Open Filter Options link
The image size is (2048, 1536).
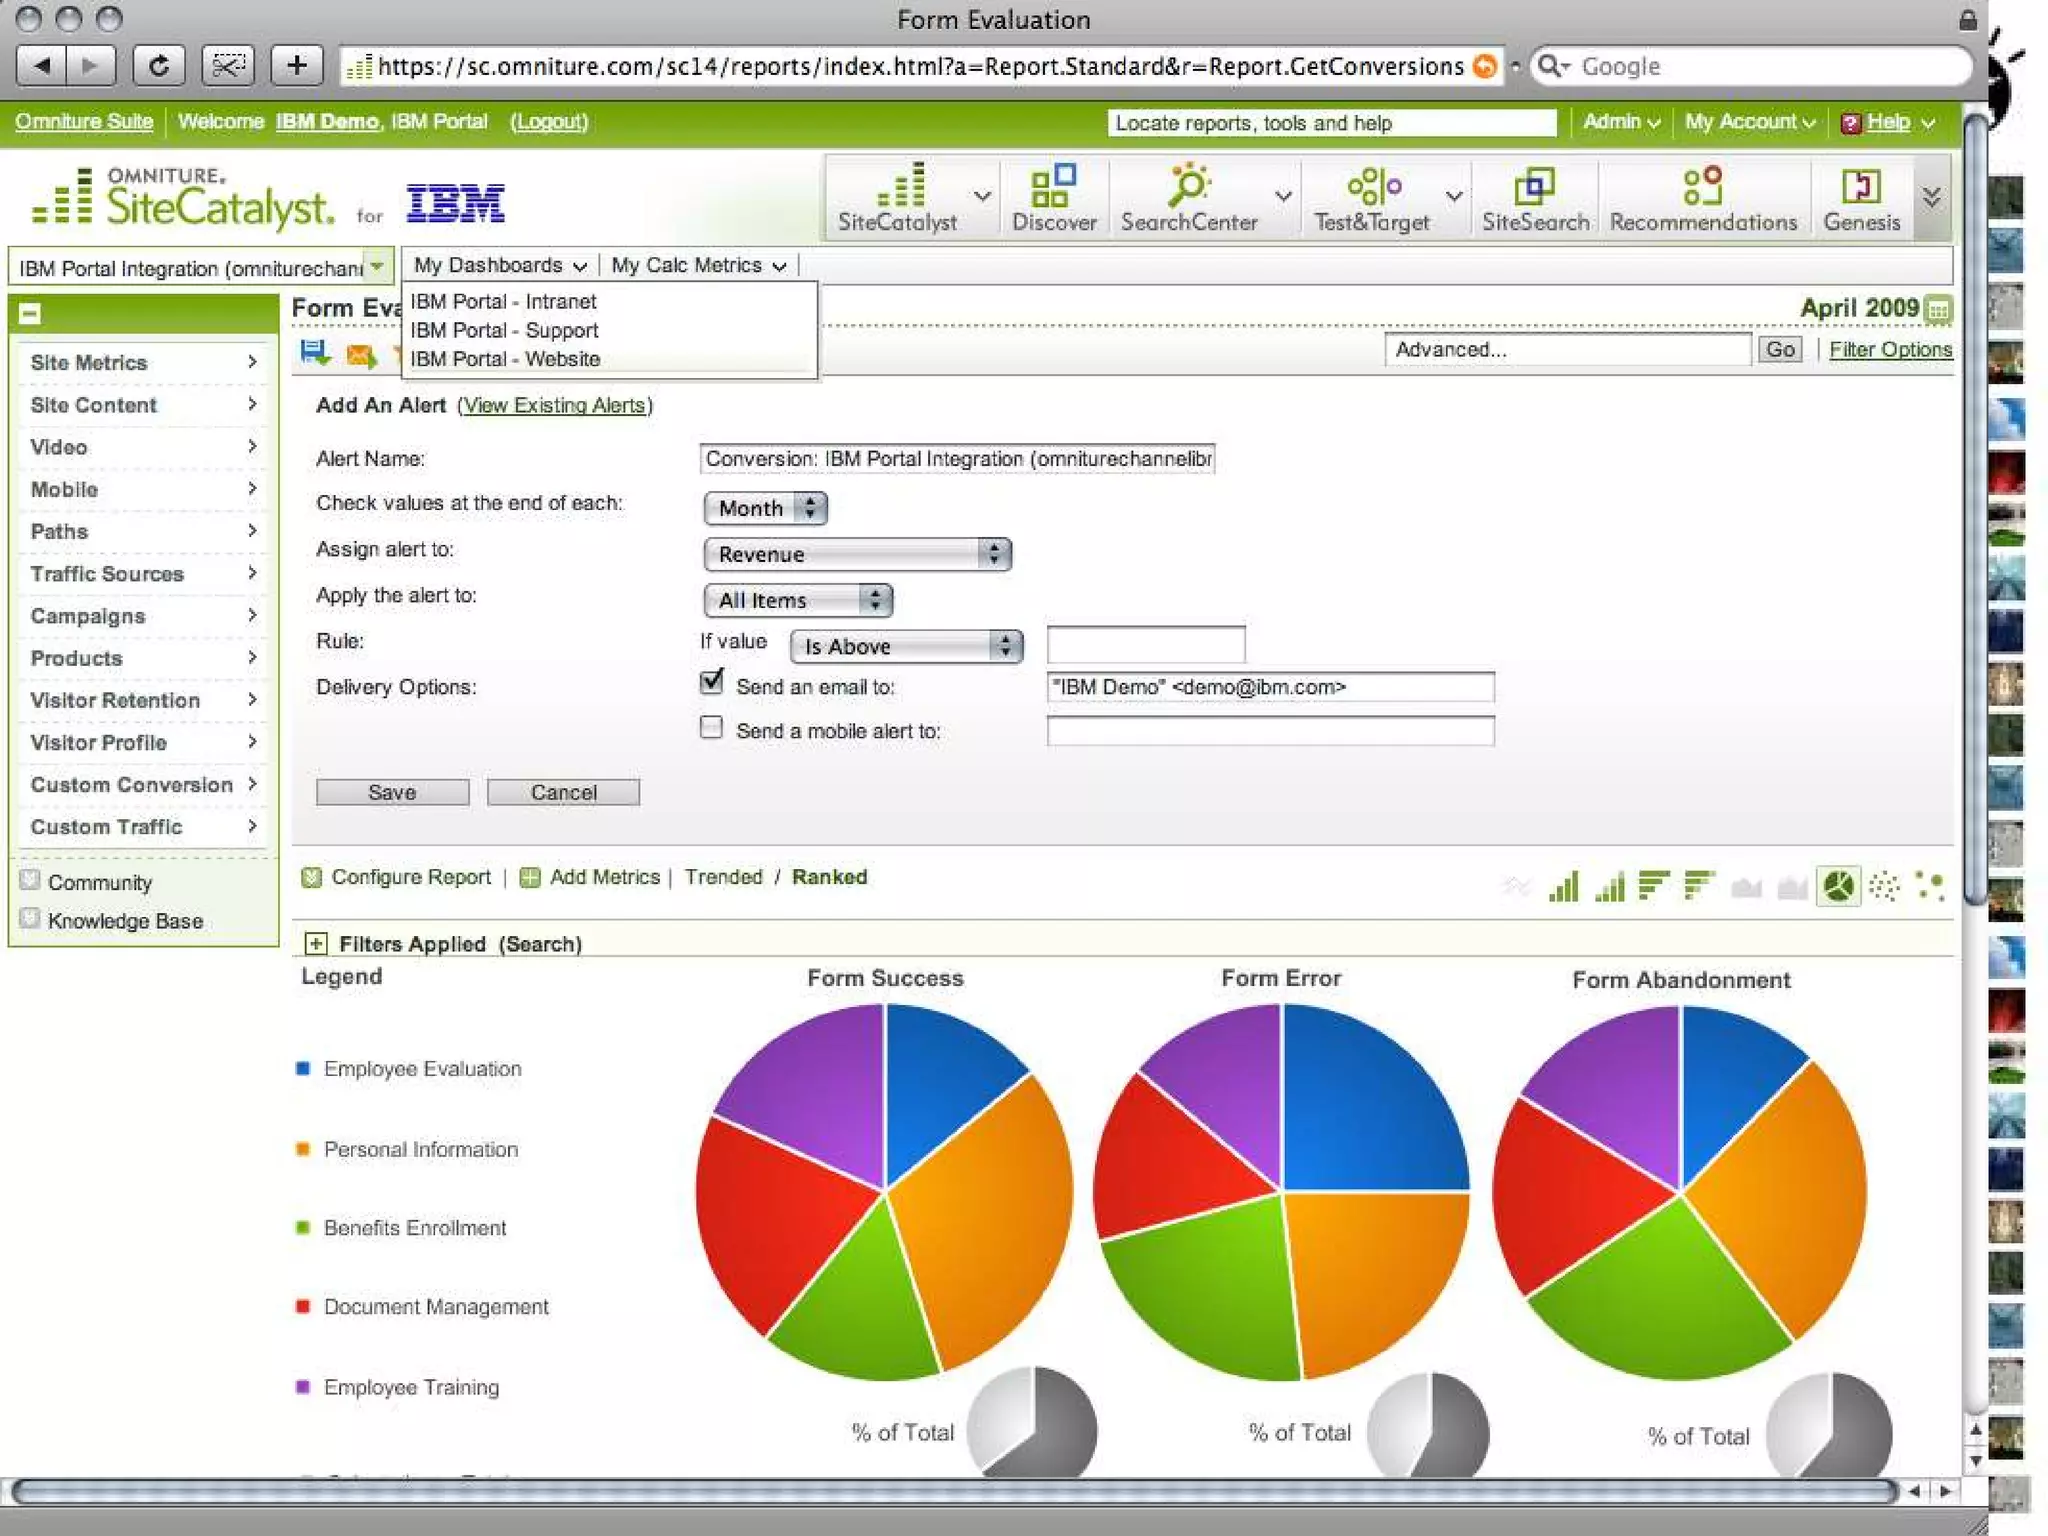point(1890,349)
